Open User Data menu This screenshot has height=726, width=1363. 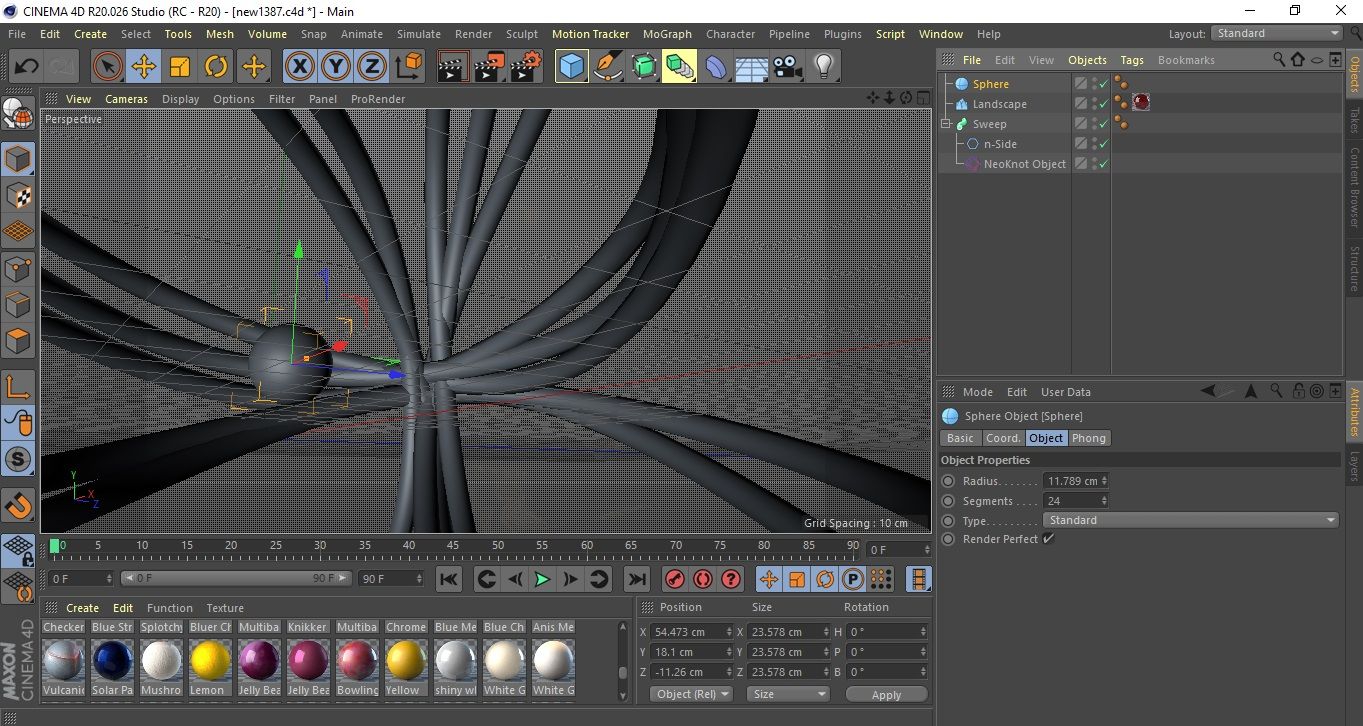tap(1066, 392)
